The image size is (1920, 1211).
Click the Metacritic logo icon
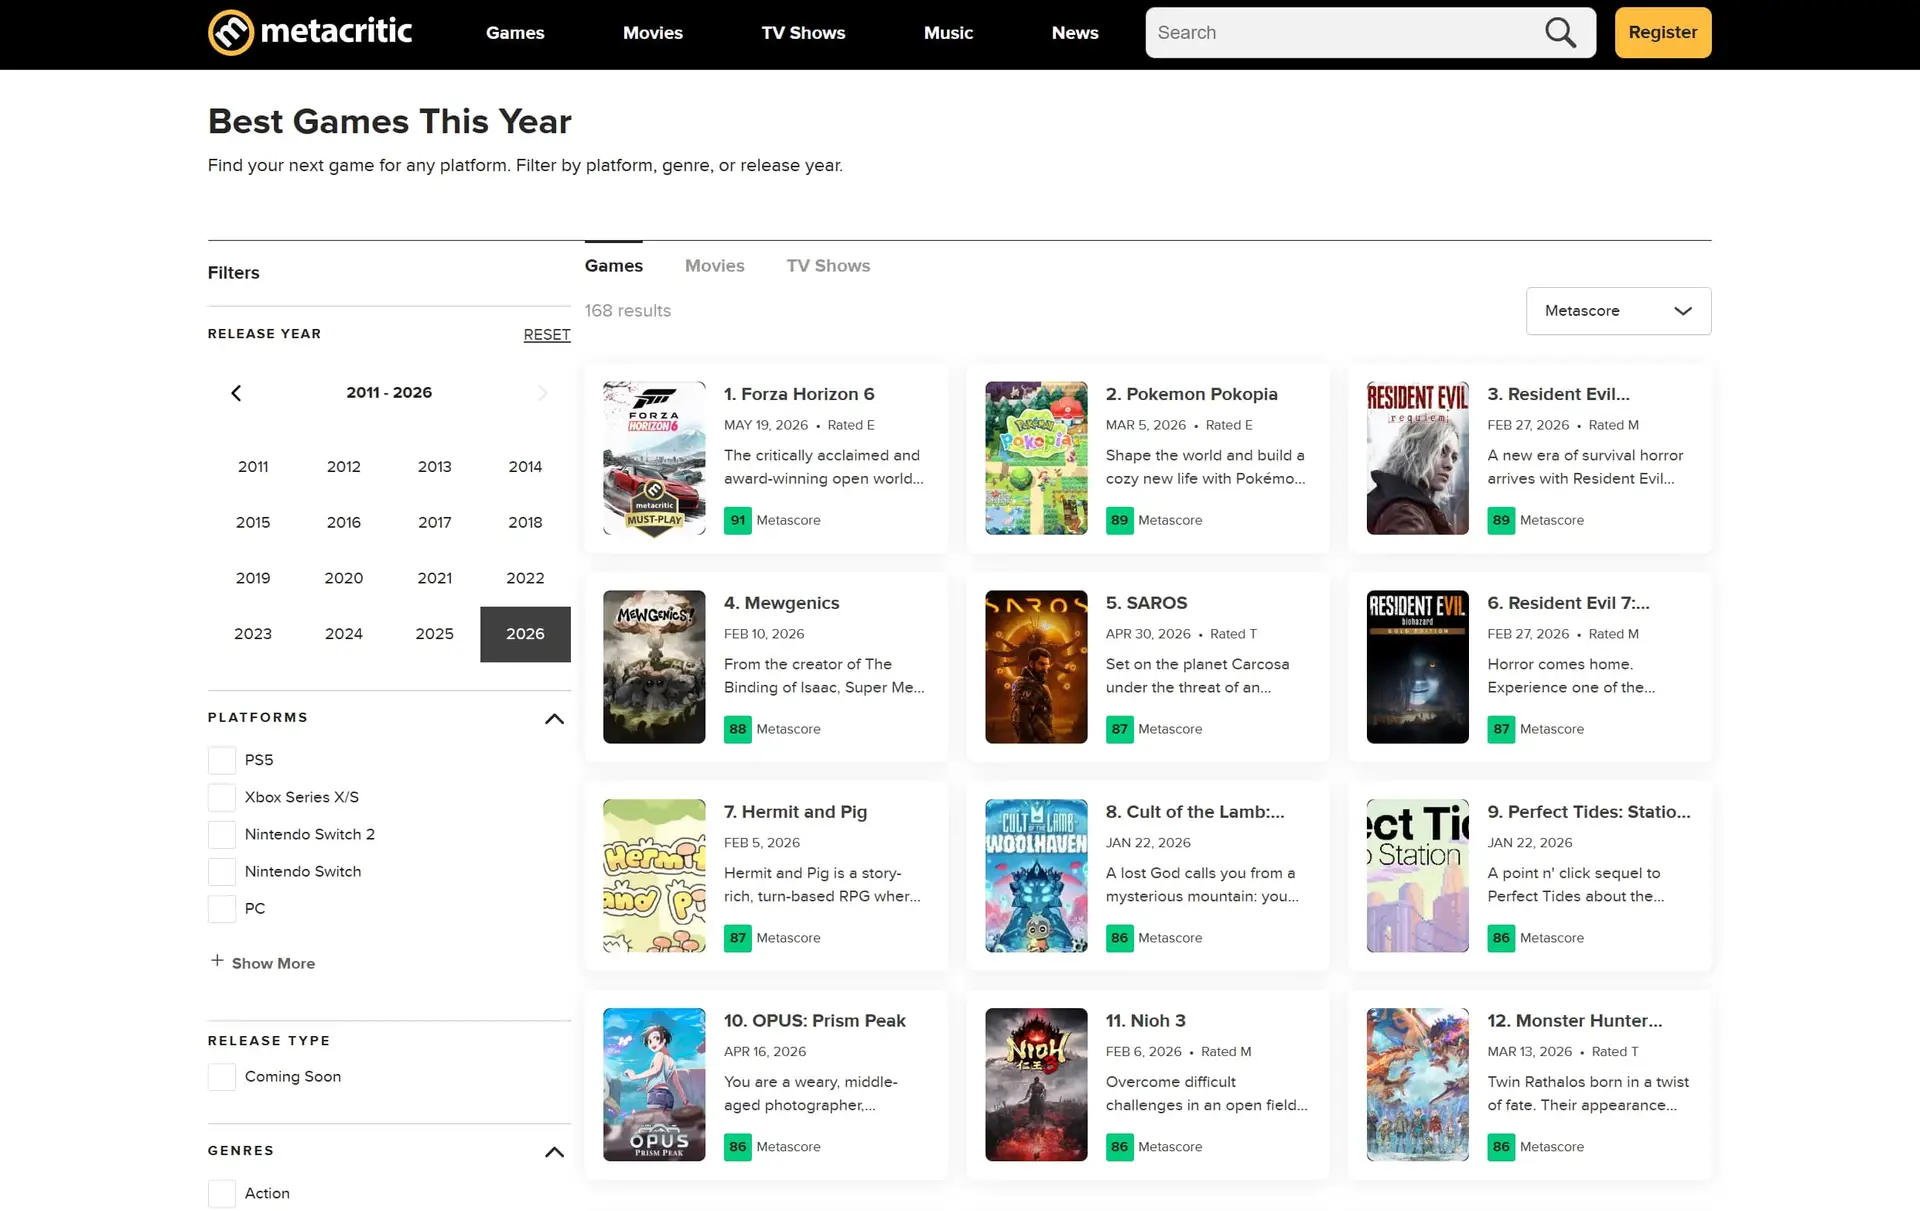pos(231,32)
